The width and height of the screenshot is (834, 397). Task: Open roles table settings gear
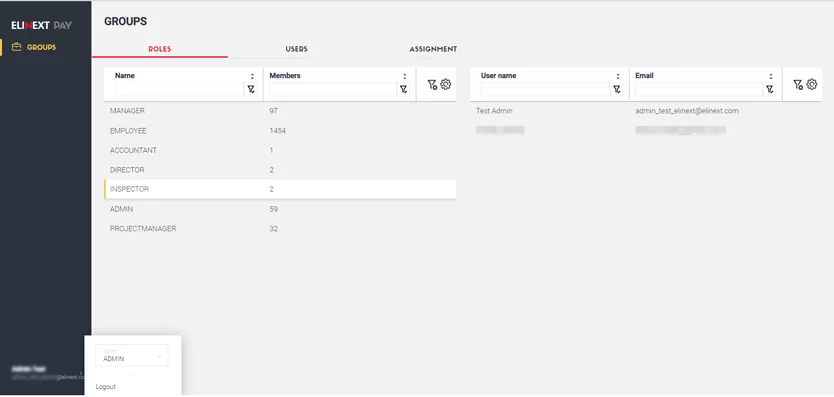(446, 84)
